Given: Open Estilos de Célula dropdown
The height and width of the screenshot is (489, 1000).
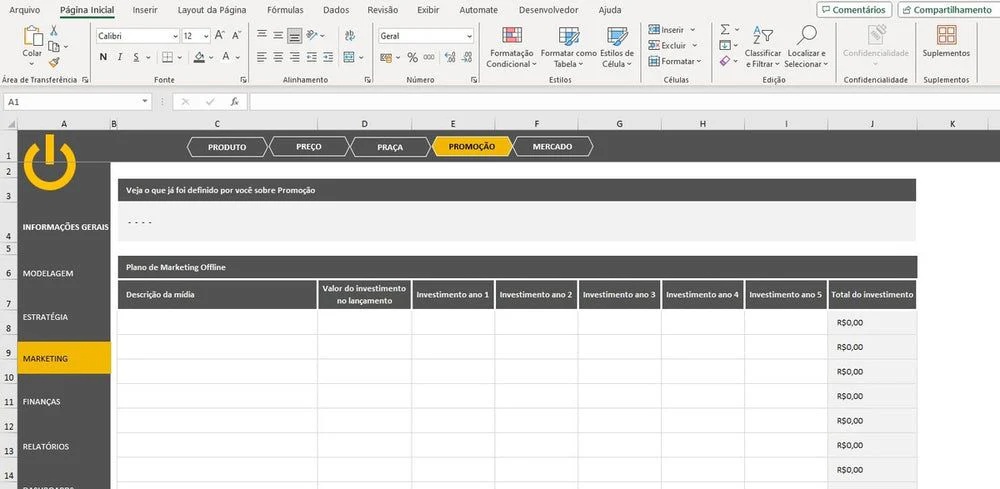Looking at the screenshot, I should click(x=617, y=47).
